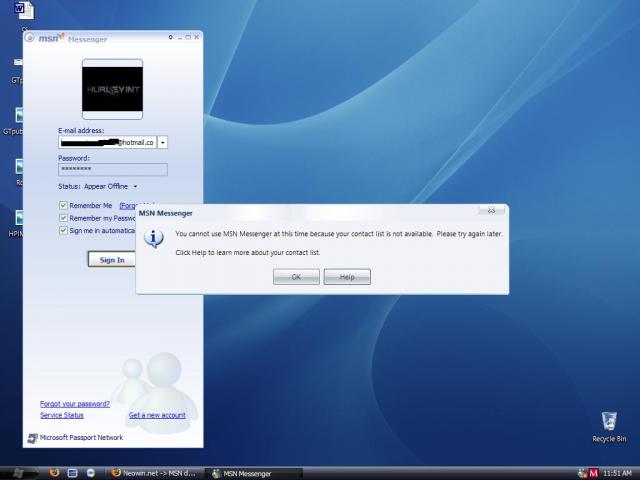Click the info icon in the dialog
640x480 pixels.
pyautogui.click(x=154, y=238)
